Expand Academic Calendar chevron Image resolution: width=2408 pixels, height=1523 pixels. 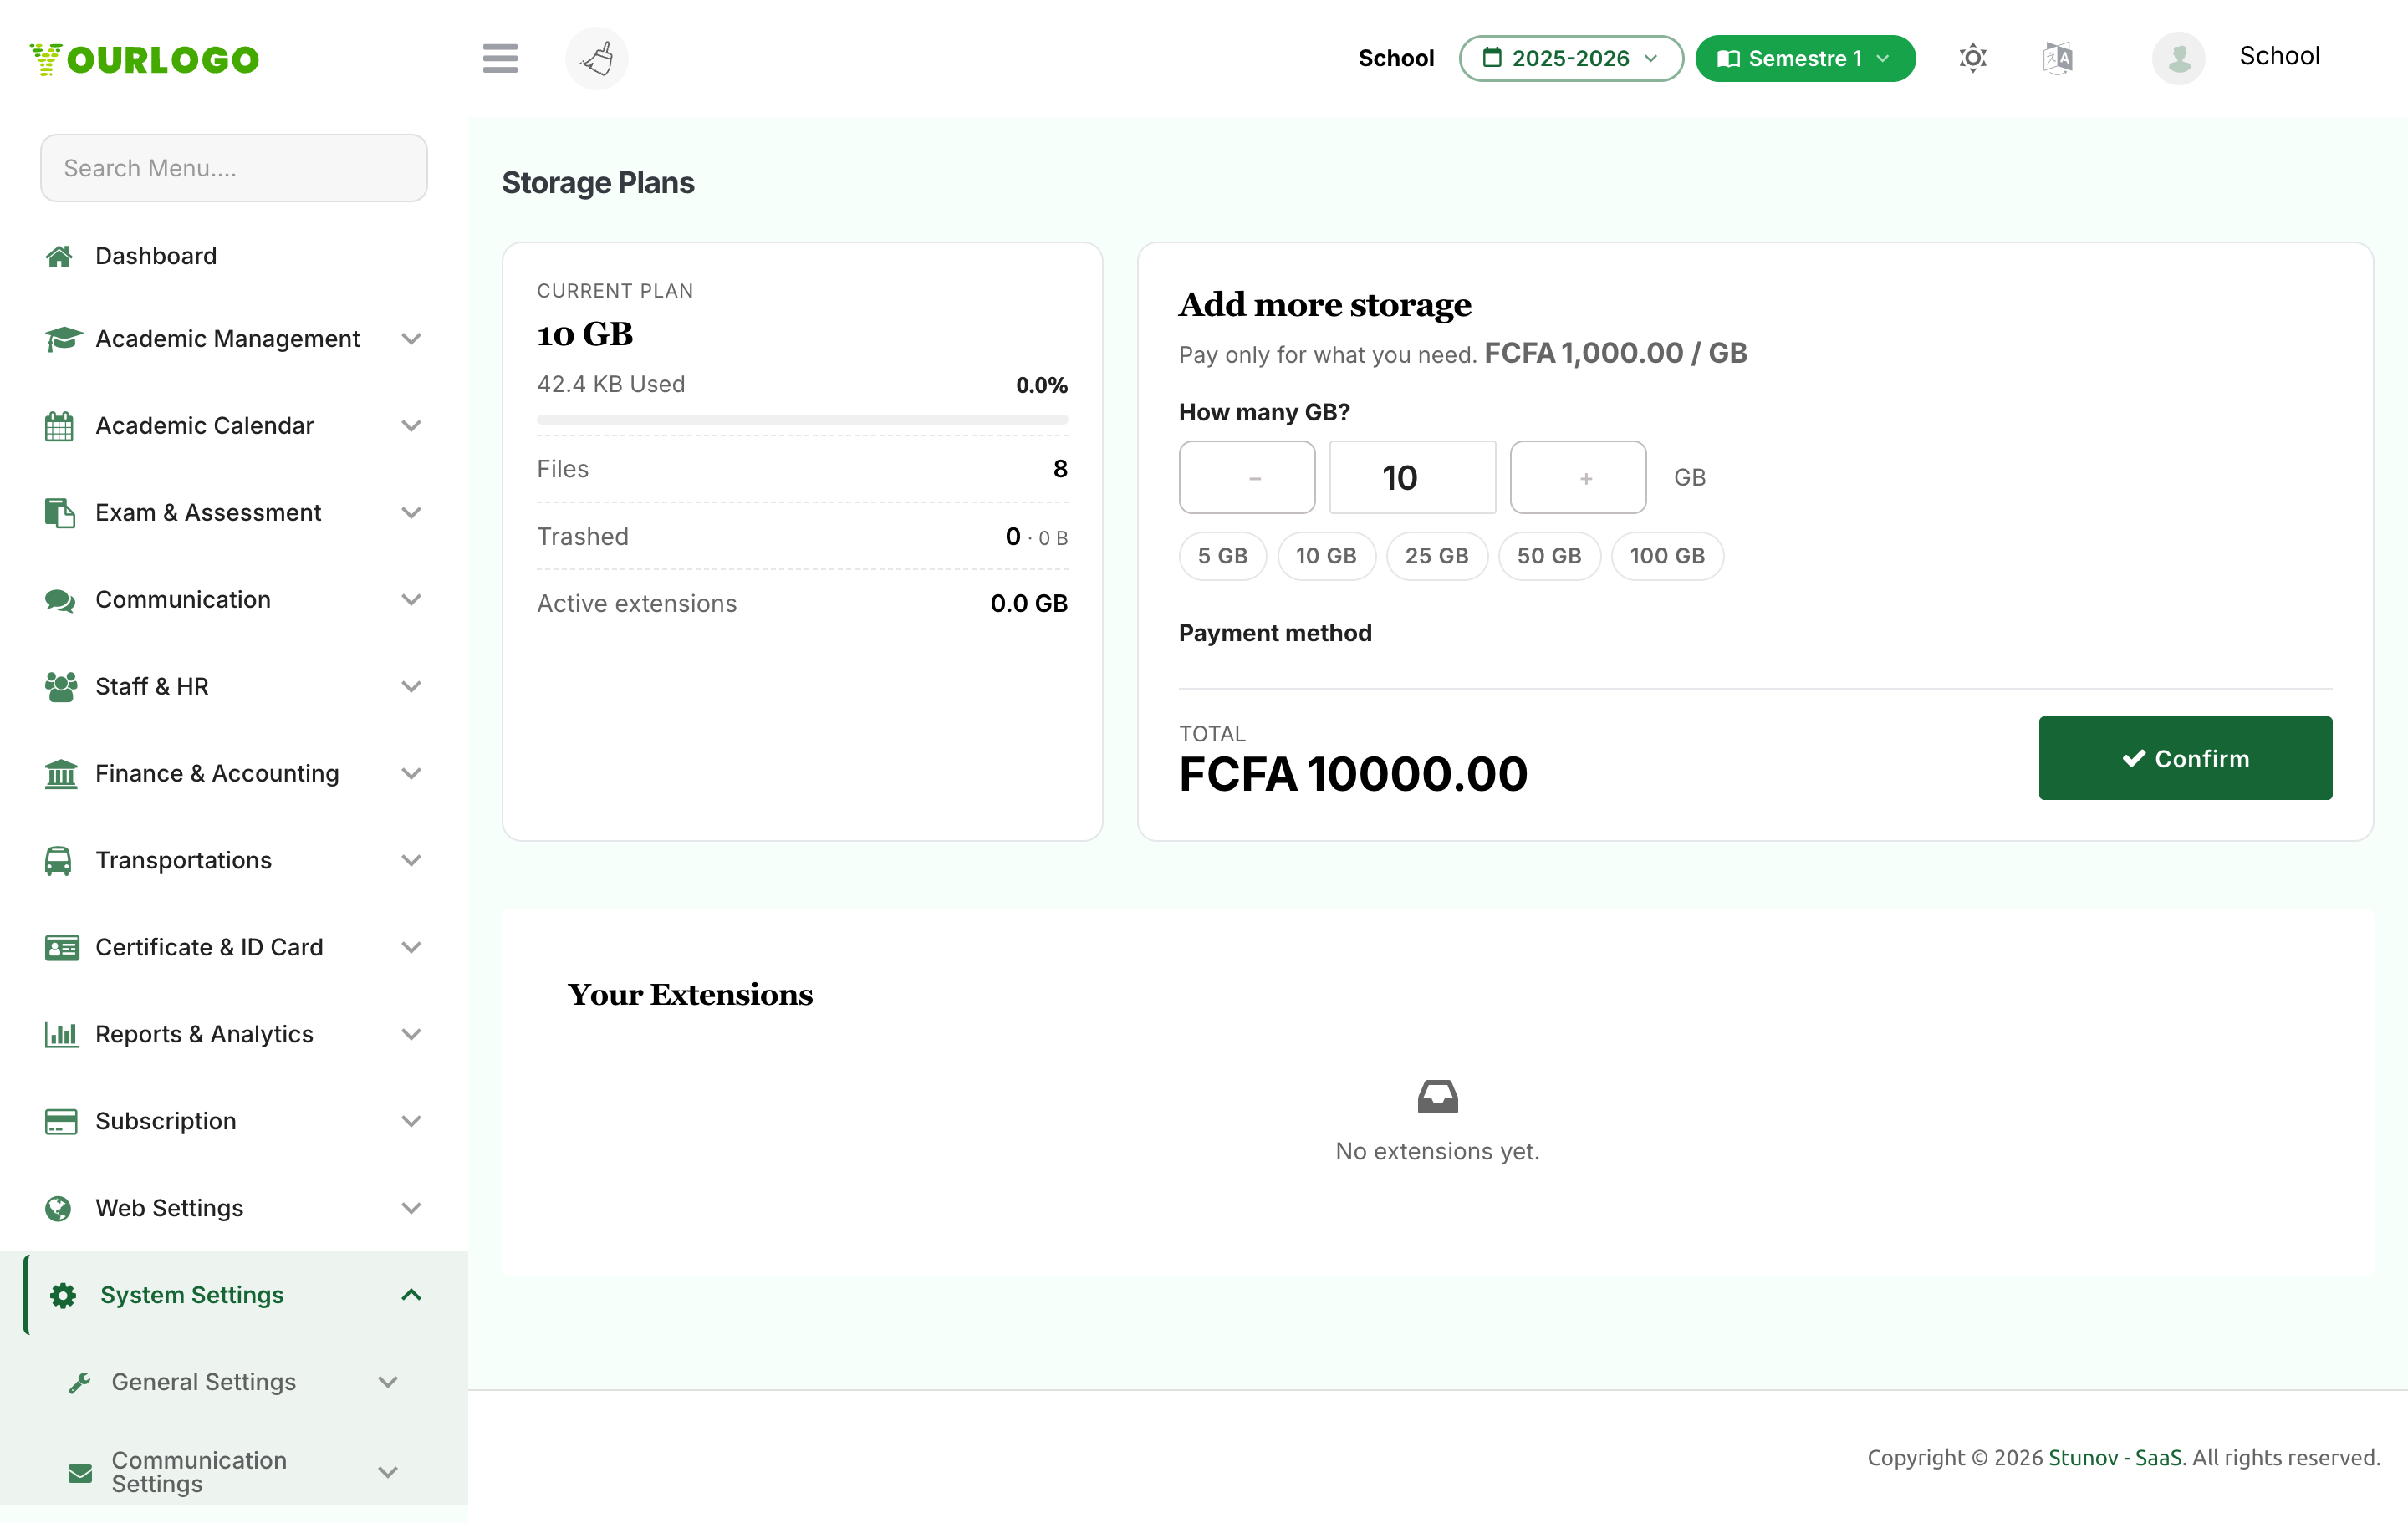[x=411, y=426]
